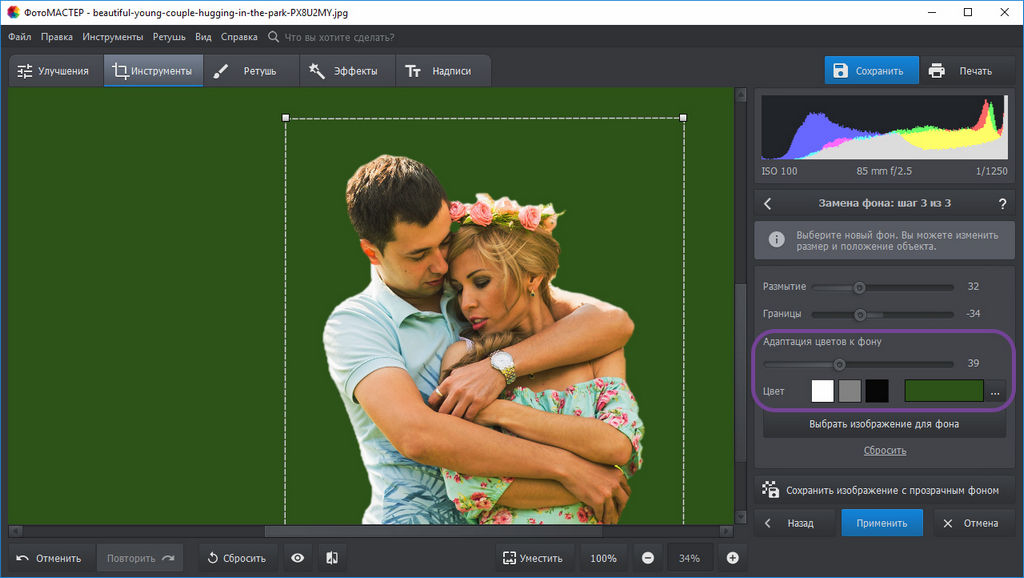
Task: Switch to the Эффекты tab
Action: pyautogui.click(x=343, y=71)
